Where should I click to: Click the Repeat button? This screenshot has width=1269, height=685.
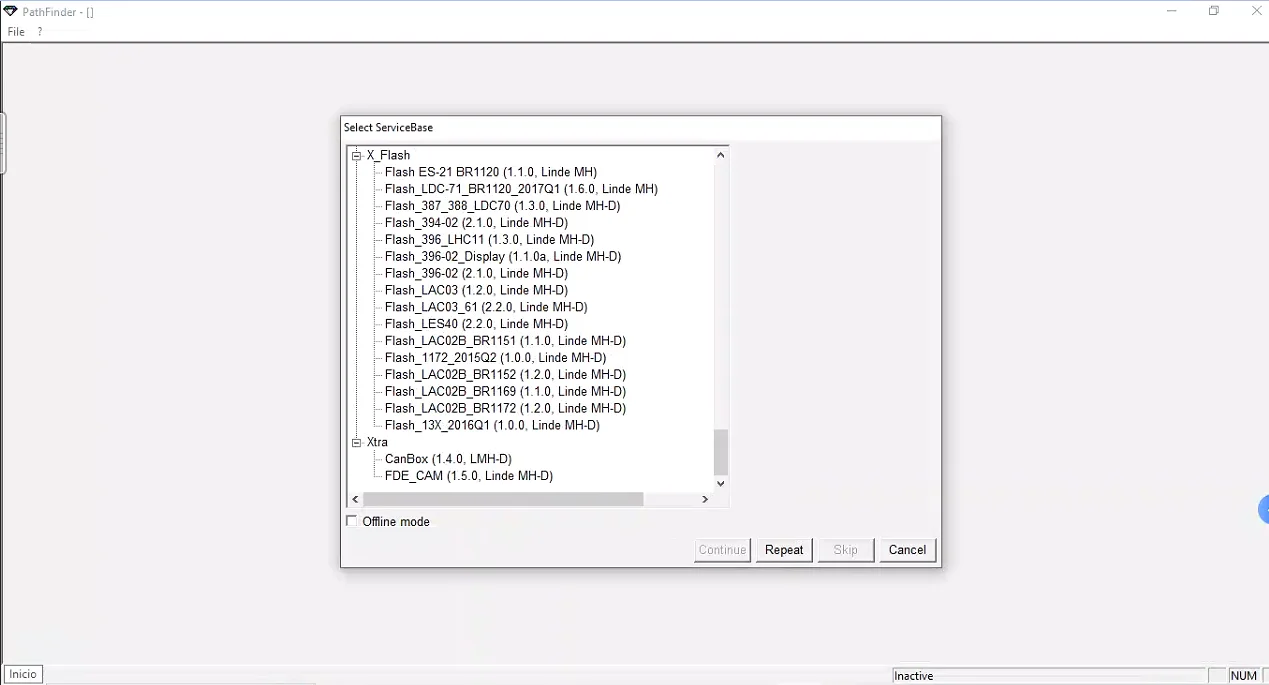pyautogui.click(x=784, y=550)
